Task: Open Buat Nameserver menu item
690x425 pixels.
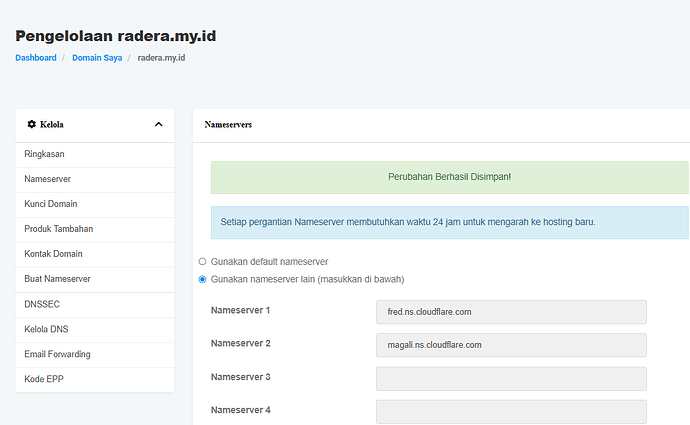Action: coord(95,280)
